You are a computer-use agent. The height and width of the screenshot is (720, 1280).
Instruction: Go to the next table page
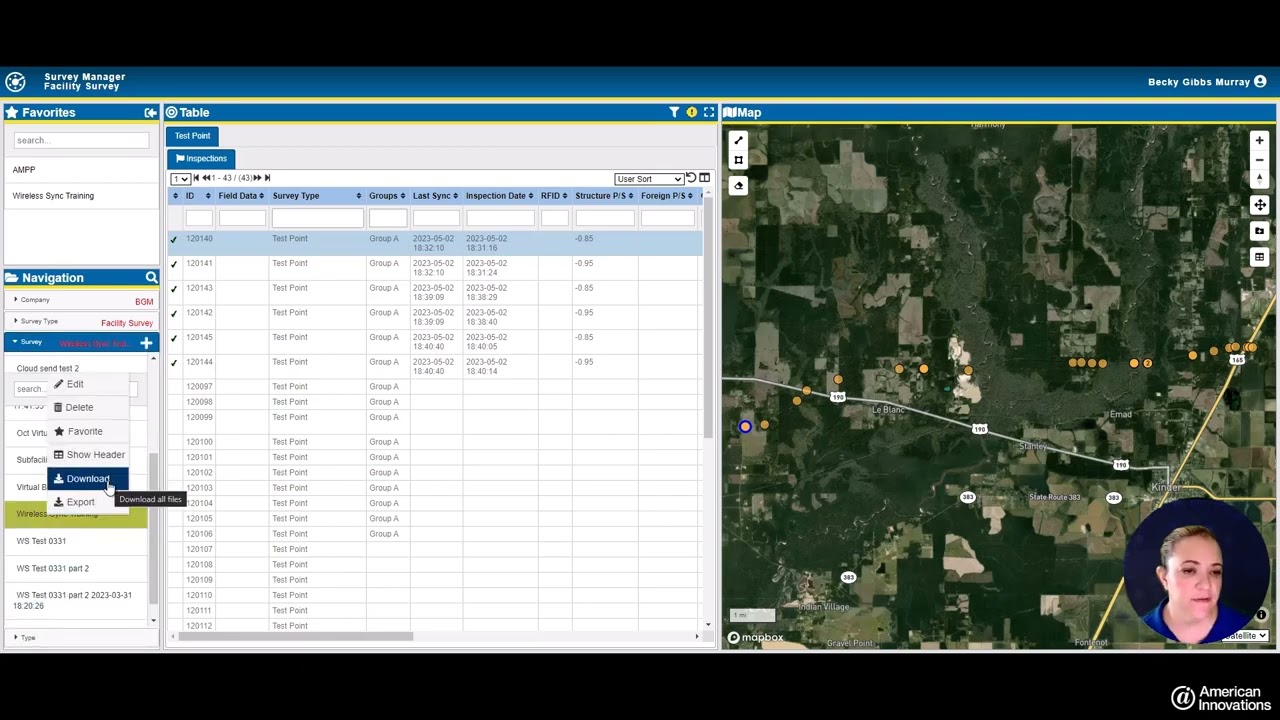tap(256, 178)
